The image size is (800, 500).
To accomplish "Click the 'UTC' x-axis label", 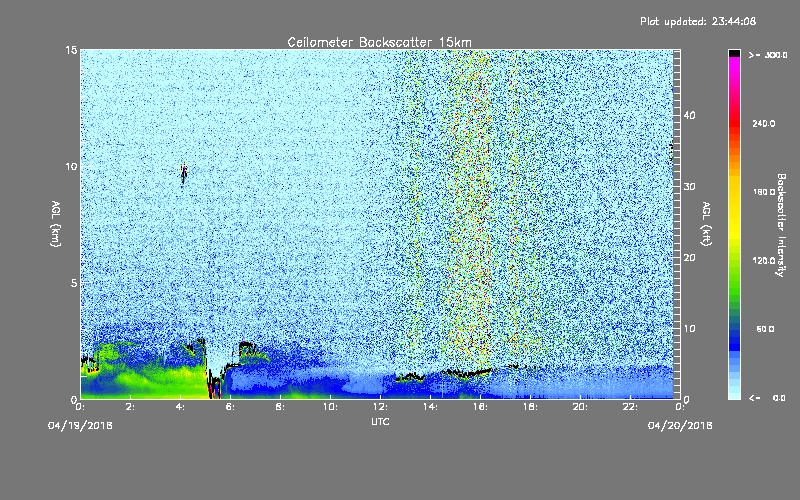I will [380, 422].
